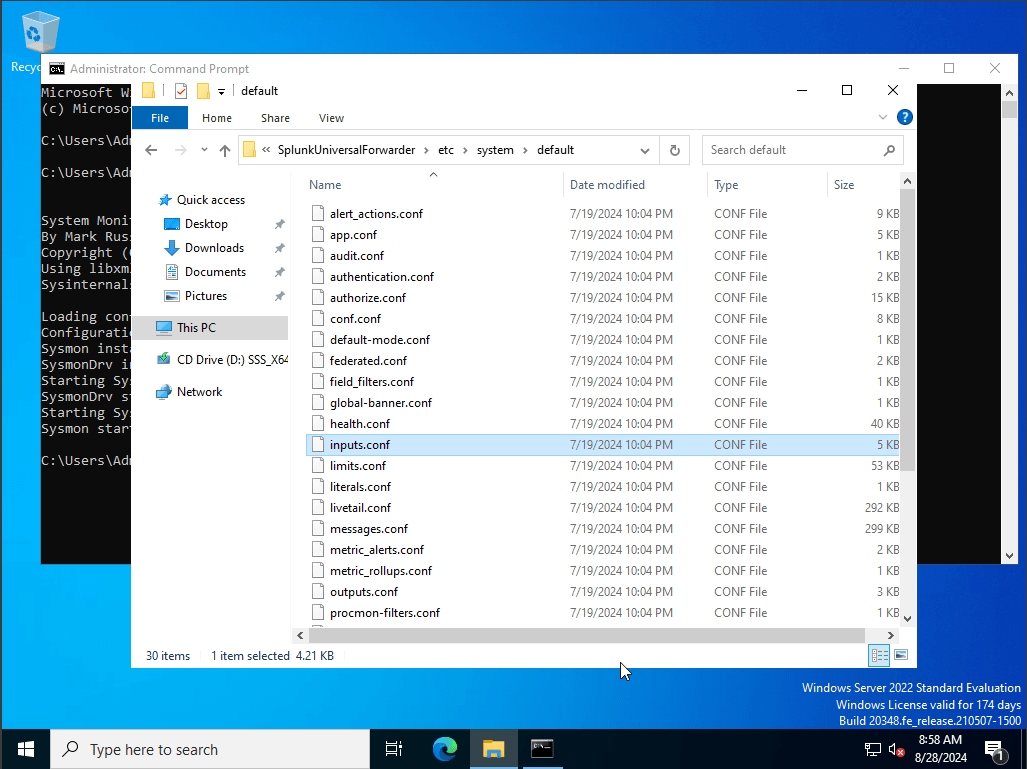Click the search magnifier icon
Viewport: 1027px width, 769px height.
(x=889, y=150)
